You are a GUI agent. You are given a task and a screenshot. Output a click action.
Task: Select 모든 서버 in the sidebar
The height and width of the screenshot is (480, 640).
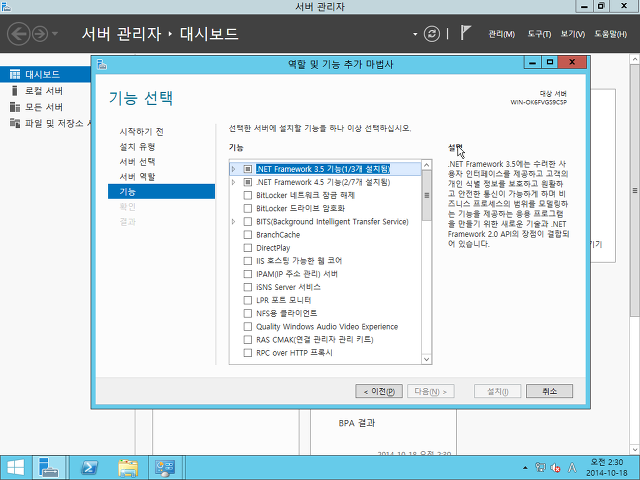click(x=45, y=107)
